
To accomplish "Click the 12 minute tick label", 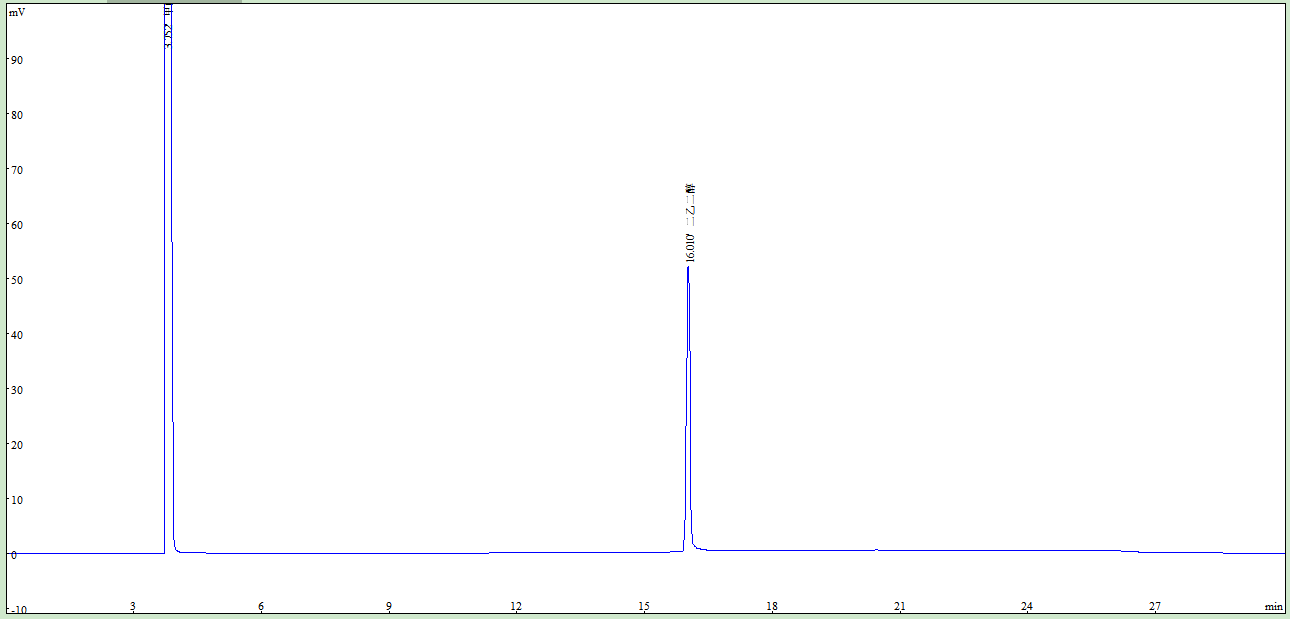I will pos(516,607).
